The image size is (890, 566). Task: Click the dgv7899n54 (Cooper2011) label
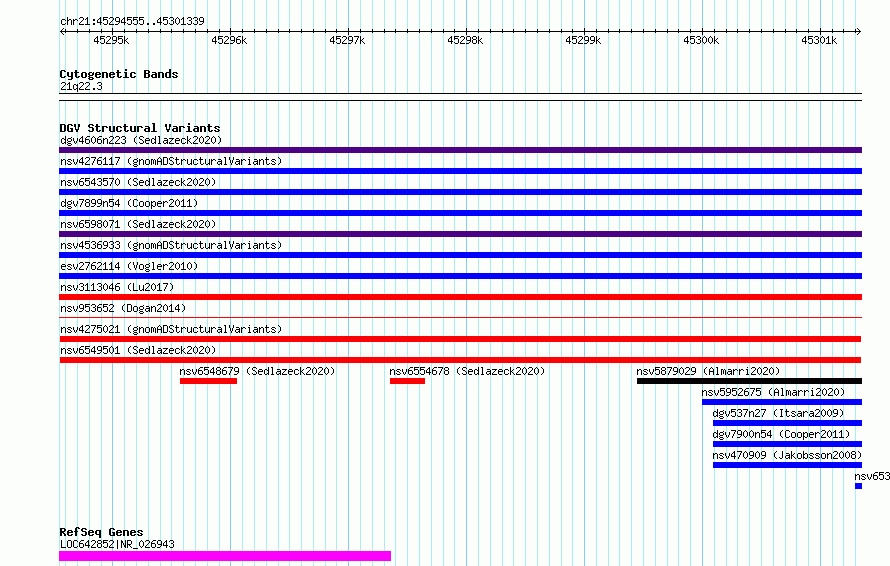129,203
